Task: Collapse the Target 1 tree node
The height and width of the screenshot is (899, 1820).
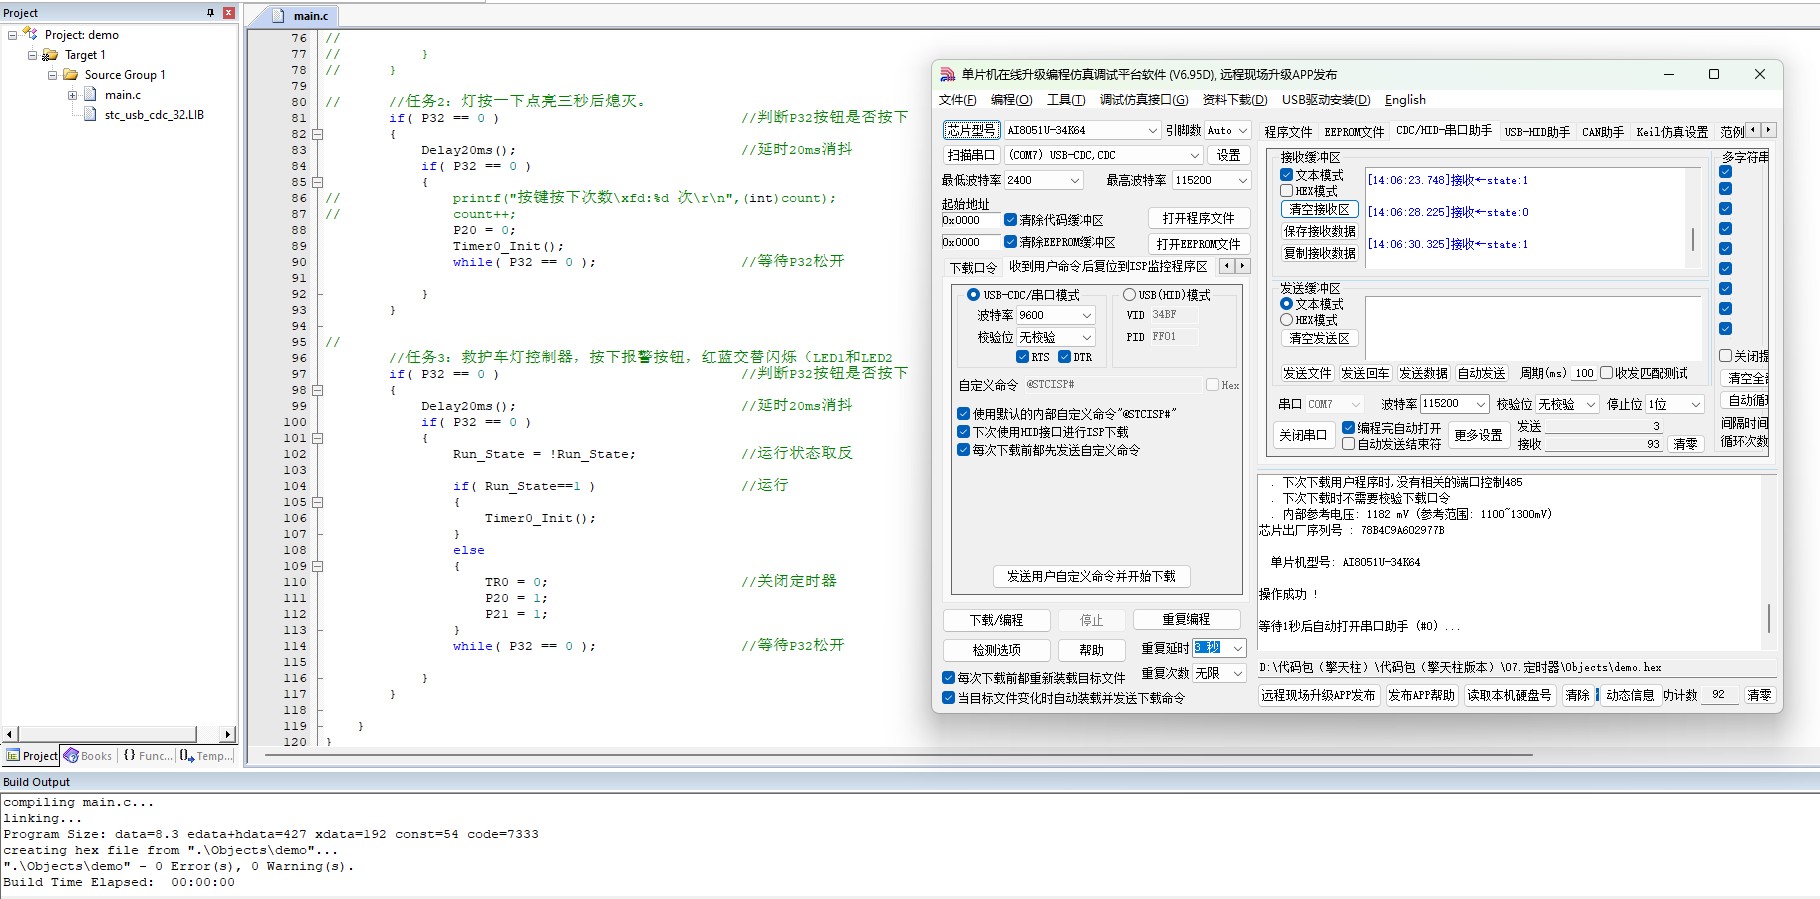Action: tap(32, 55)
